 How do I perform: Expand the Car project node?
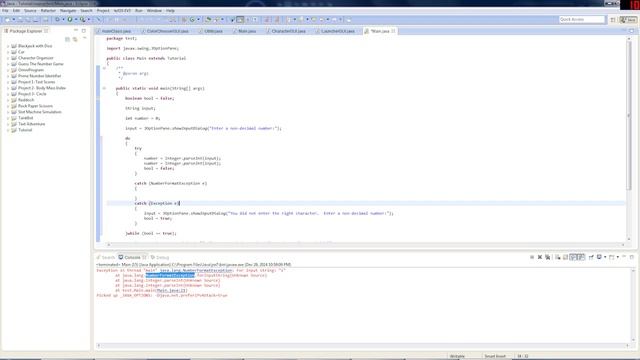click(x=8, y=52)
